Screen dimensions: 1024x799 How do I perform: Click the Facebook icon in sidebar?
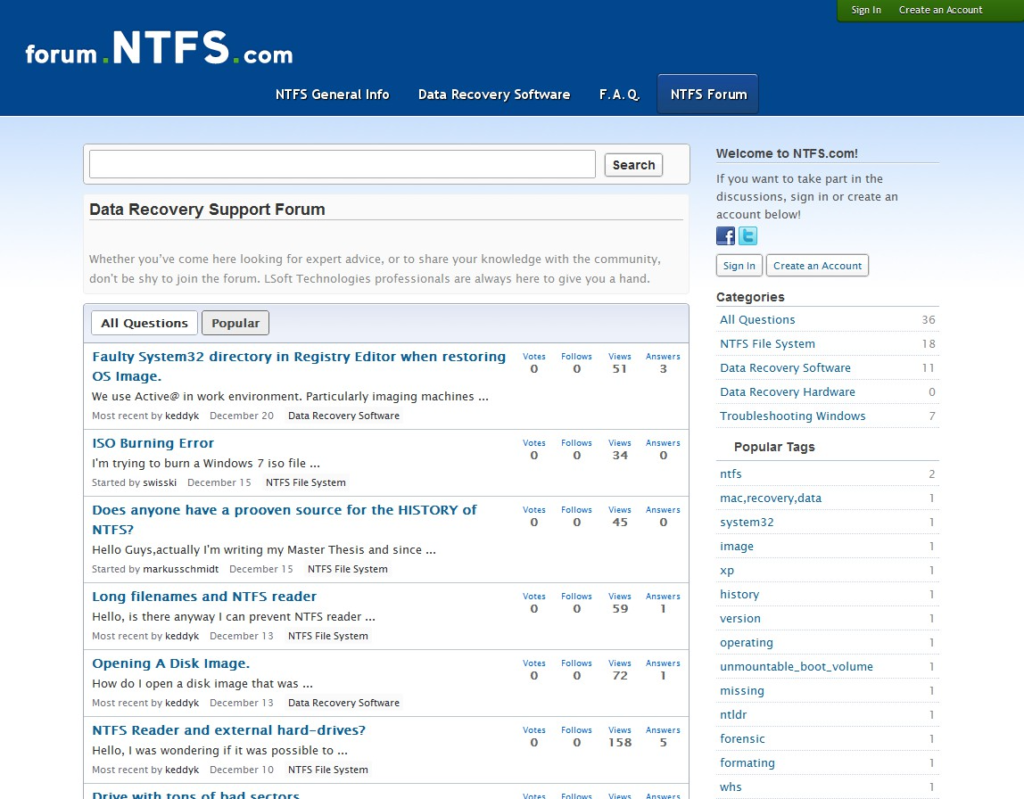coord(725,236)
